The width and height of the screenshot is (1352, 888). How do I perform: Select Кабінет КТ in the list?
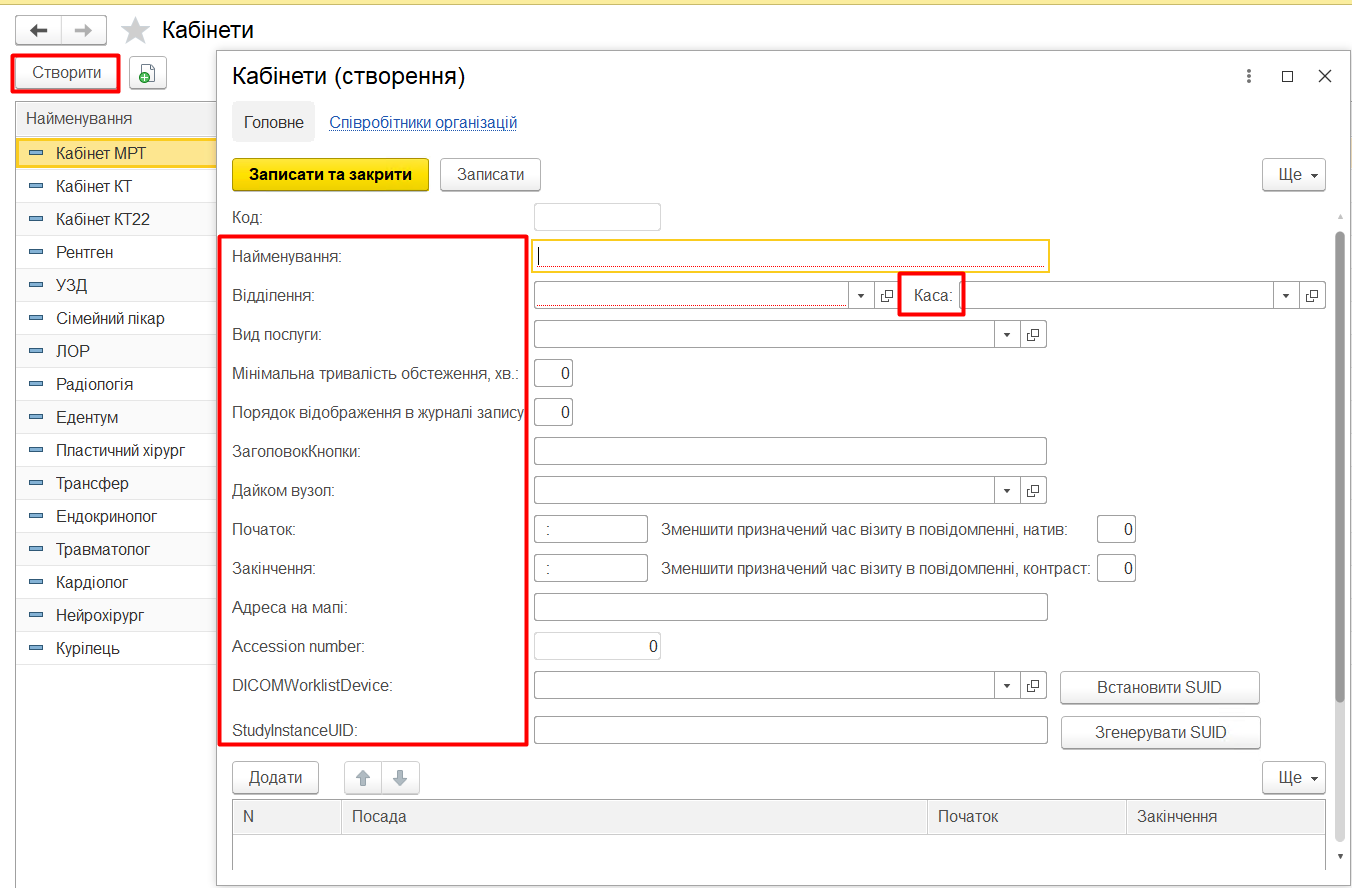(x=94, y=186)
